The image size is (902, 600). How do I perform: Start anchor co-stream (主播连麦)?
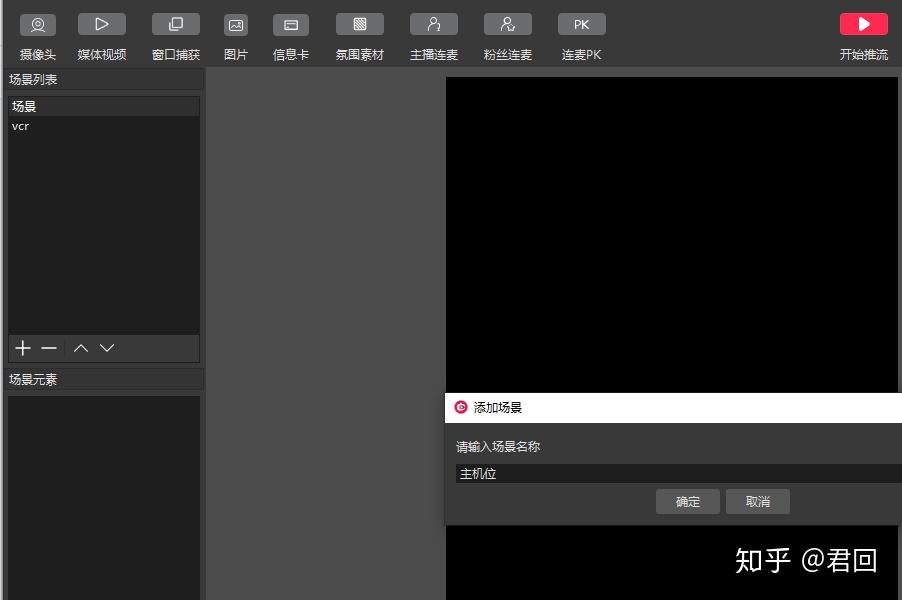[x=434, y=25]
